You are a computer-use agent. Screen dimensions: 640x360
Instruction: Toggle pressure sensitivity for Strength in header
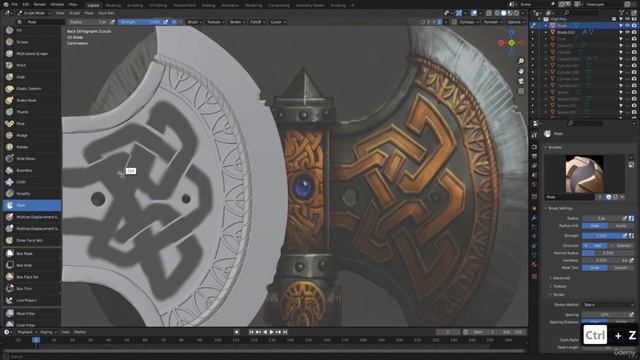click(166, 22)
